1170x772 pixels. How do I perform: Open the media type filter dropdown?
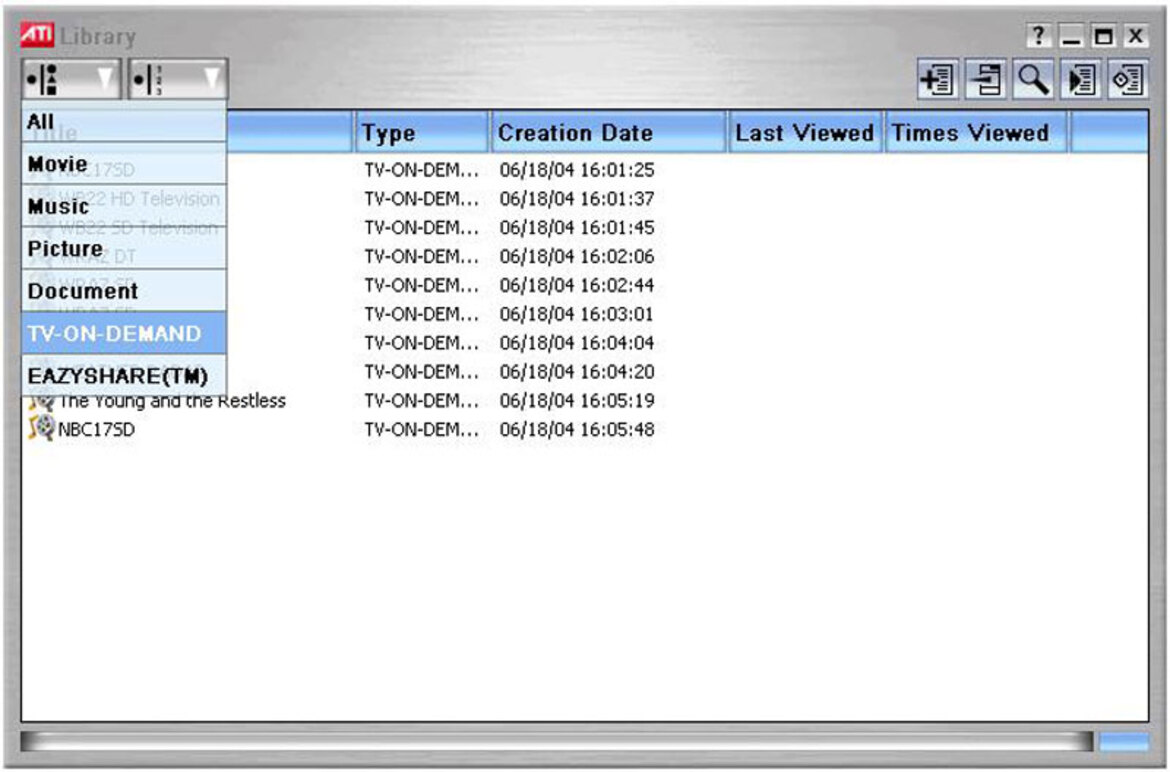[x=71, y=79]
